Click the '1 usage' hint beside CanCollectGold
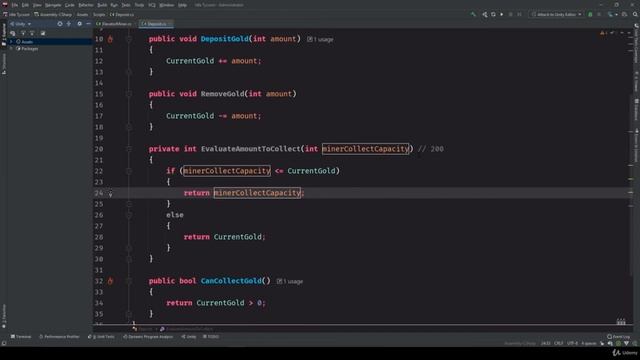 [290, 282]
